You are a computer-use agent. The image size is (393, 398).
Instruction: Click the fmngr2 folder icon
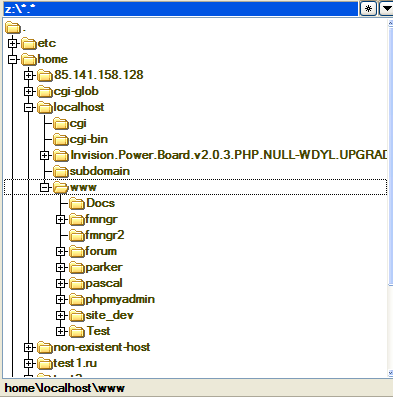pos(77,235)
